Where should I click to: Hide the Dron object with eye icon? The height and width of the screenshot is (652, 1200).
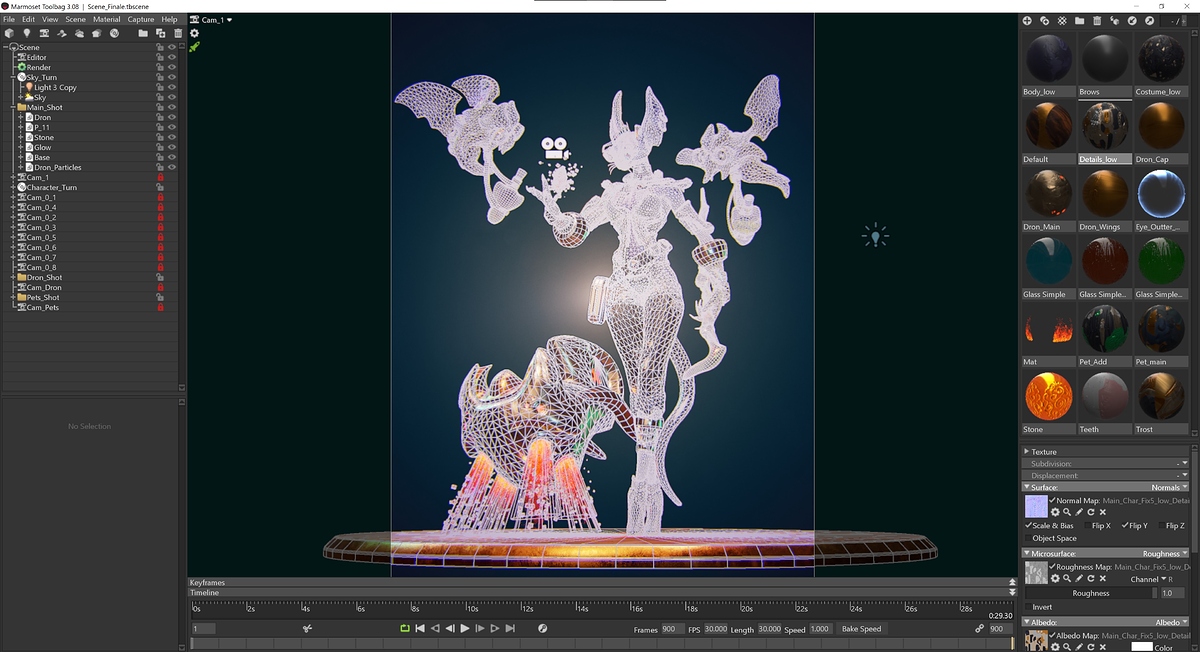point(172,117)
